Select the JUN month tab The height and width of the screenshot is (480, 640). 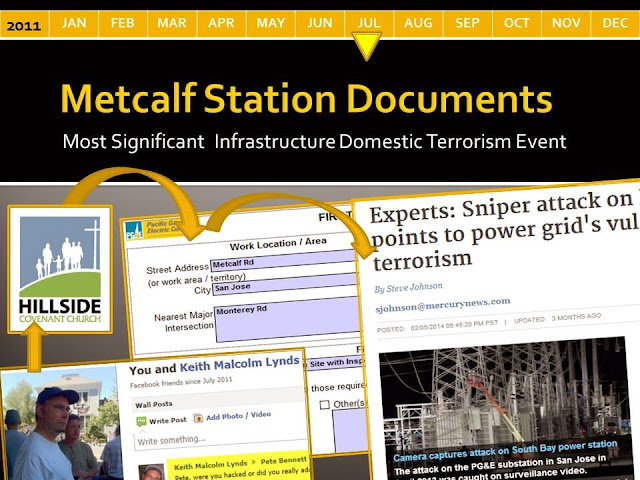tap(320, 23)
